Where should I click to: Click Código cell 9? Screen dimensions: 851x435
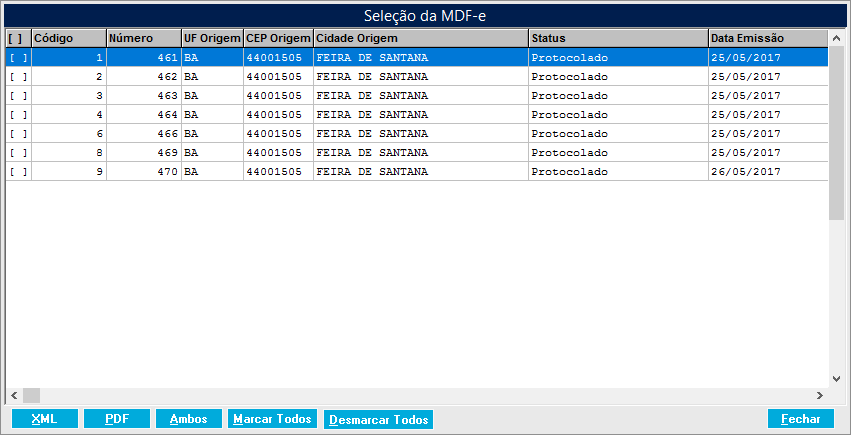pyautogui.click(x=69, y=171)
